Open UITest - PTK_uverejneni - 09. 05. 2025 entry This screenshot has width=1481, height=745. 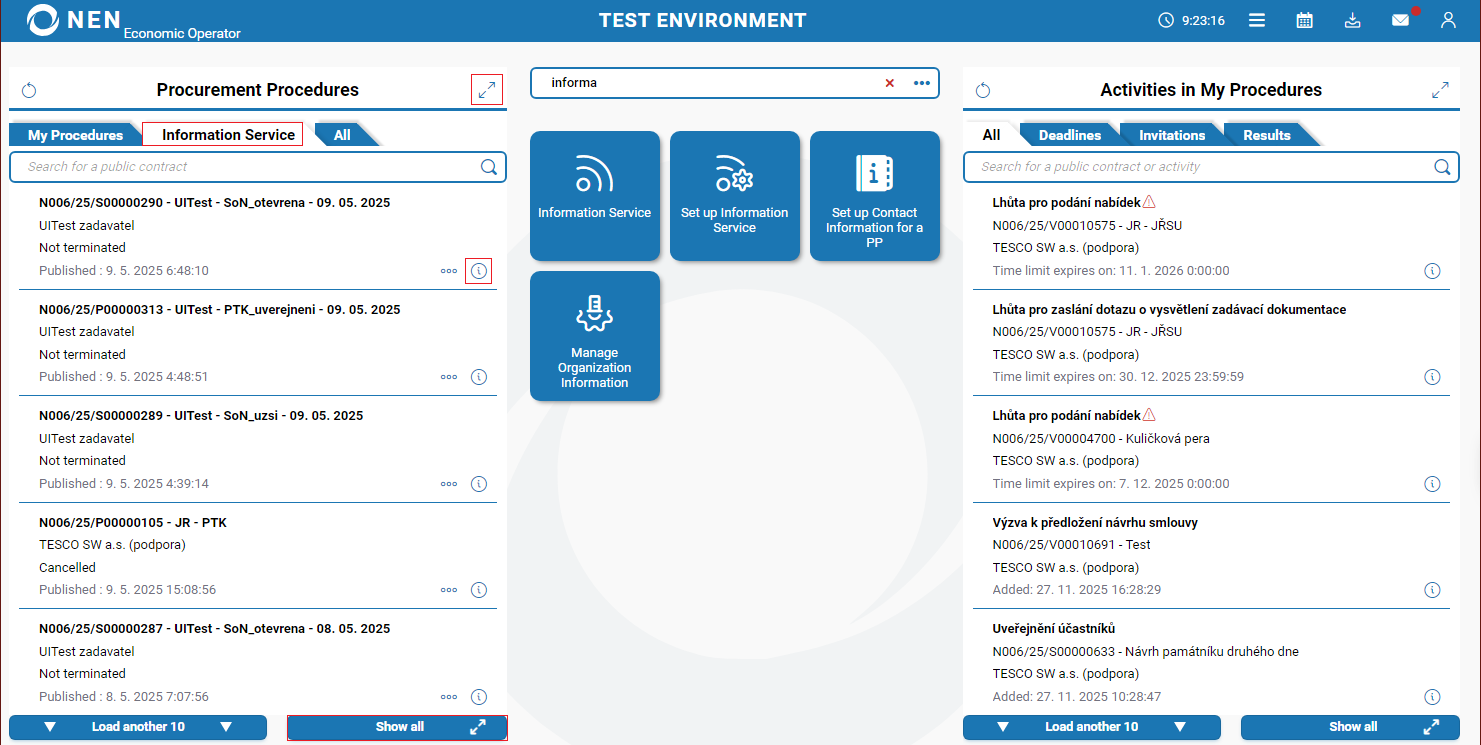[220, 310]
